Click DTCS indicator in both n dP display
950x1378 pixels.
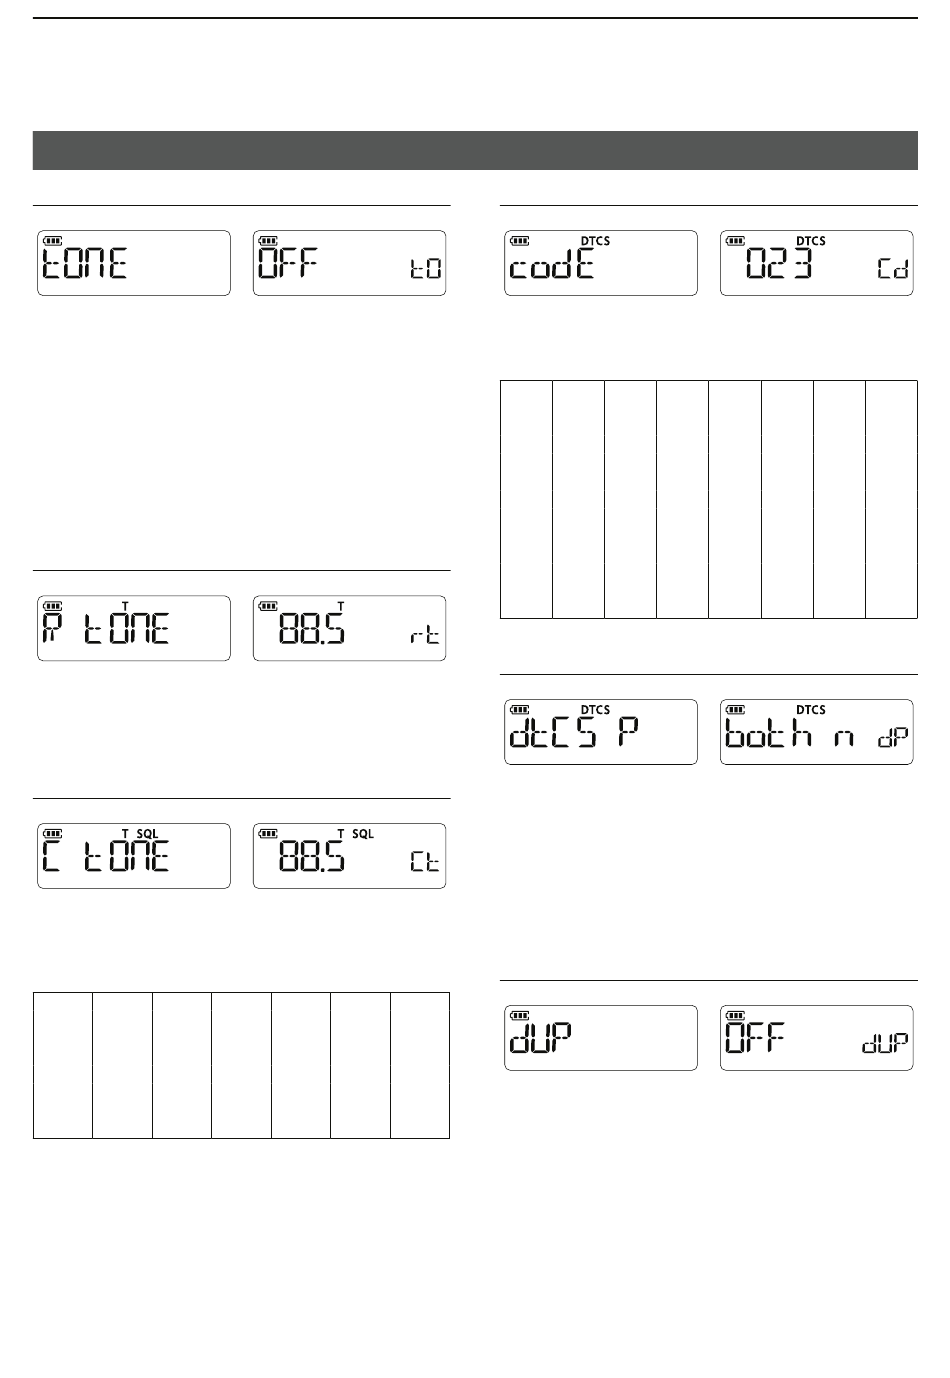[811, 710]
